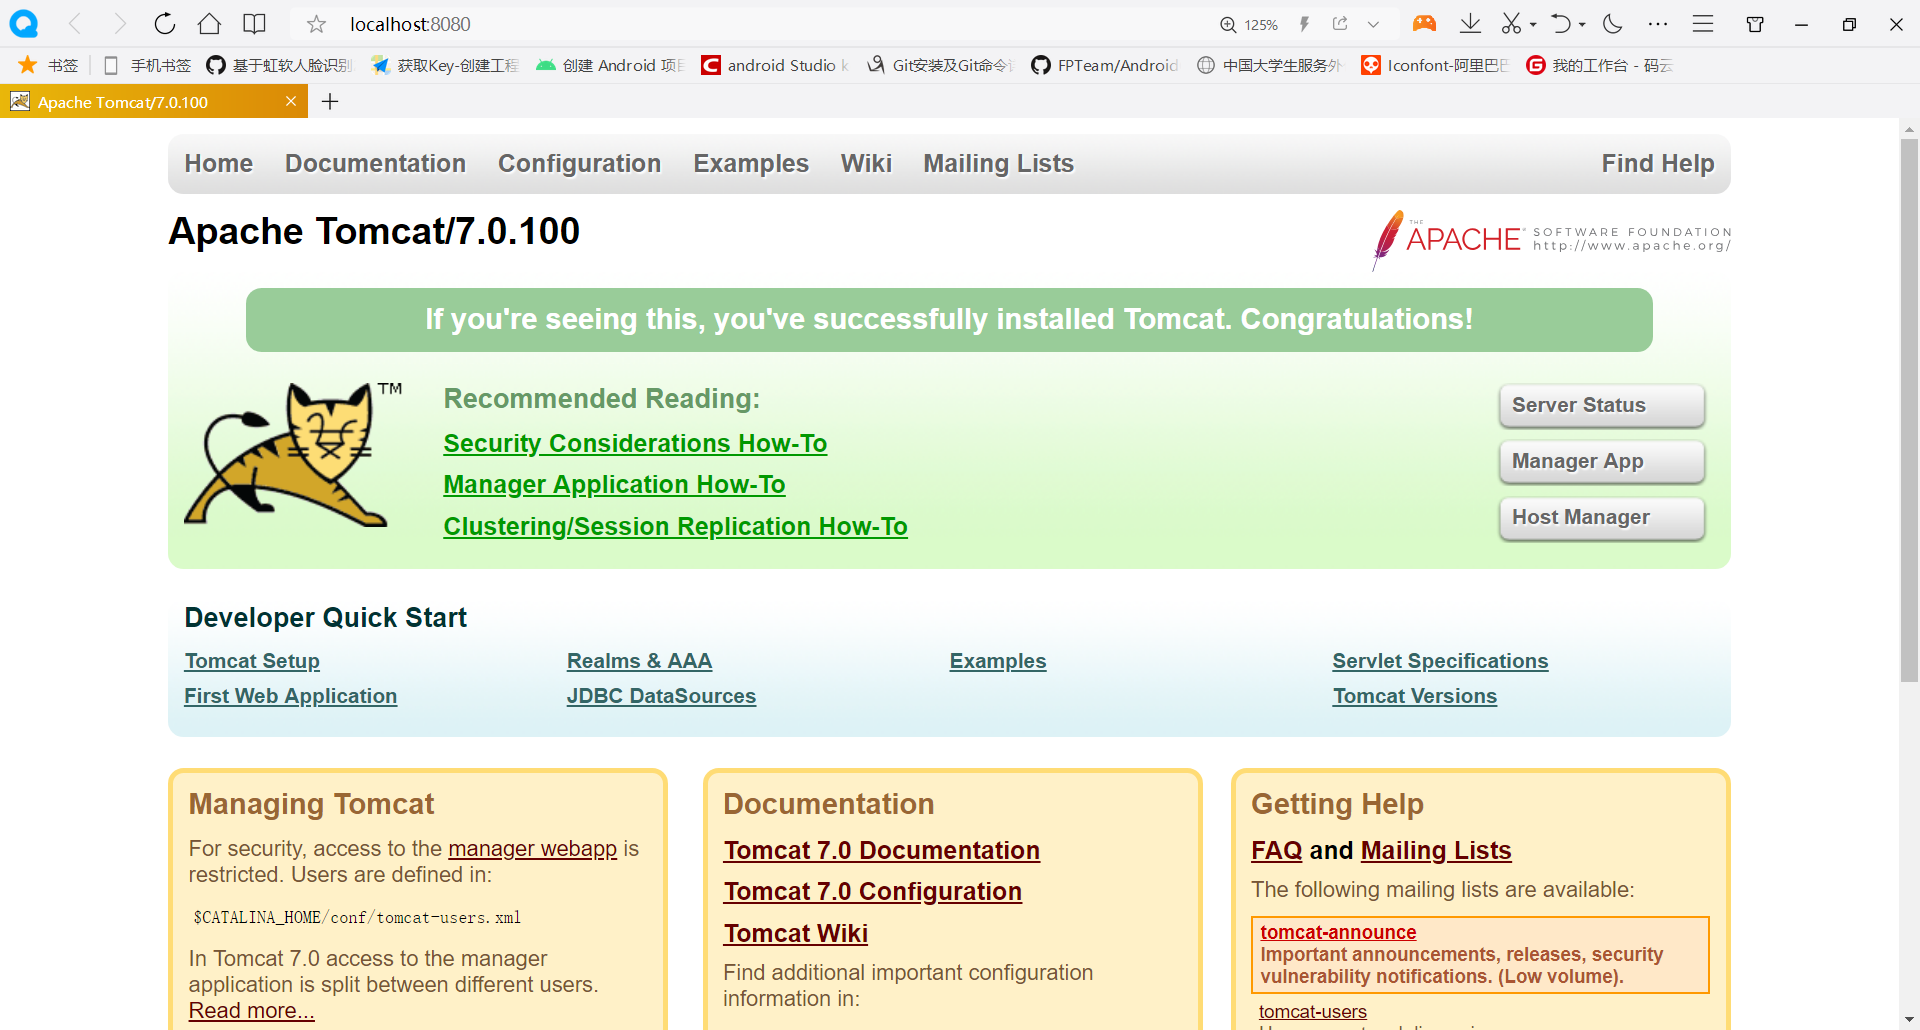The width and height of the screenshot is (1920, 1030).
Task: Open the Tomcat Versions link
Action: point(1414,697)
